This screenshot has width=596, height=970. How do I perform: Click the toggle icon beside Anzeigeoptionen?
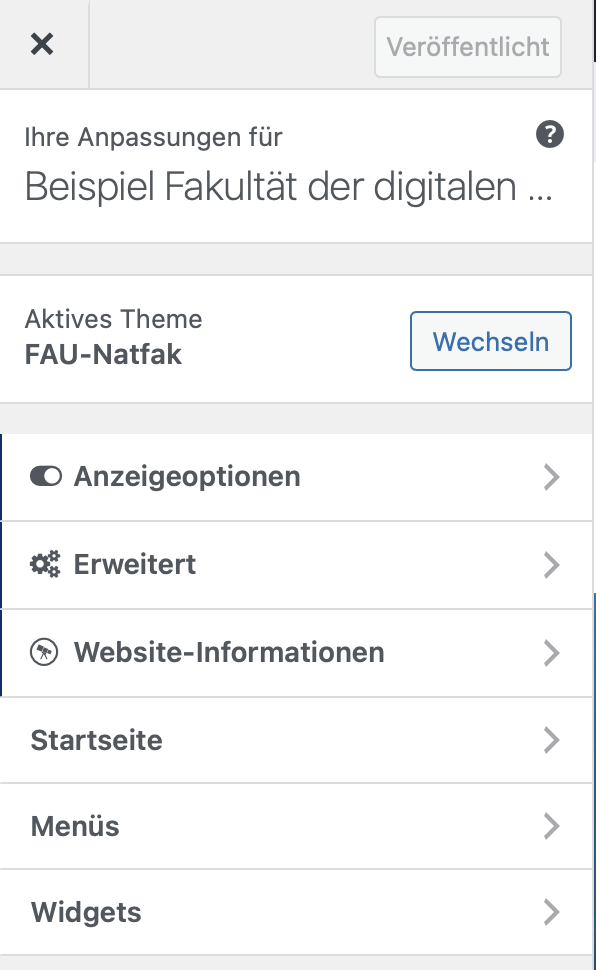[46, 476]
